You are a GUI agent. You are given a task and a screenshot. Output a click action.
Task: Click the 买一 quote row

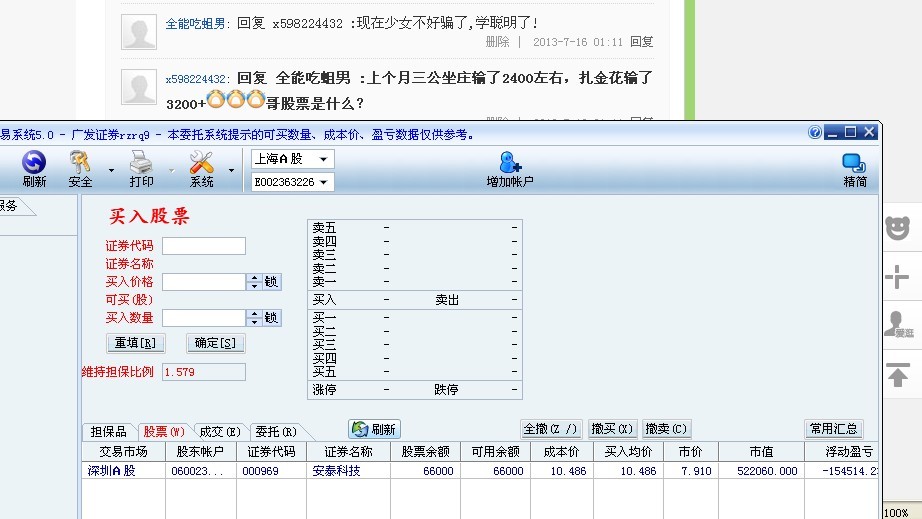point(415,317)
